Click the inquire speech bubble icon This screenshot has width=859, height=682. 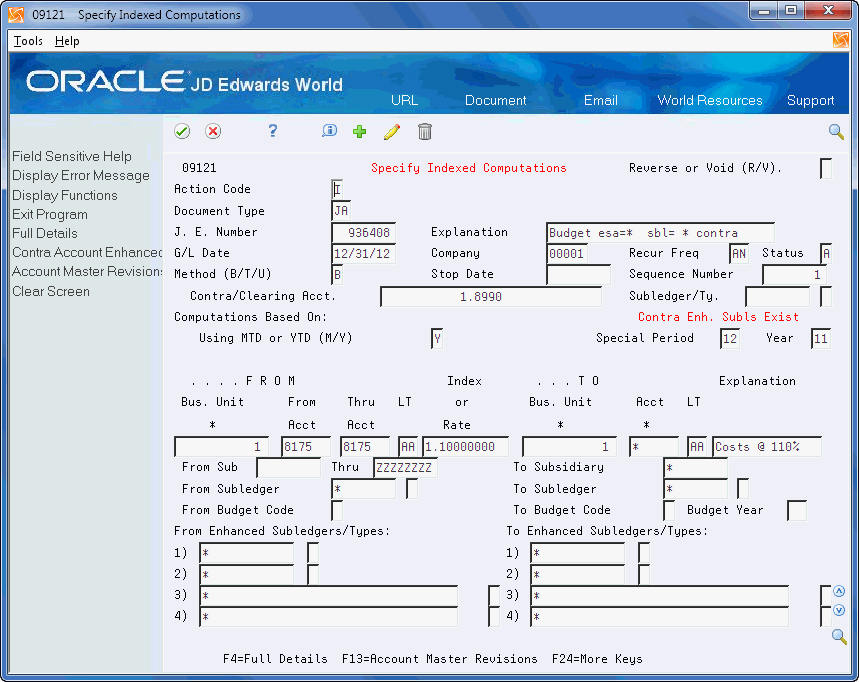[329, 131]
